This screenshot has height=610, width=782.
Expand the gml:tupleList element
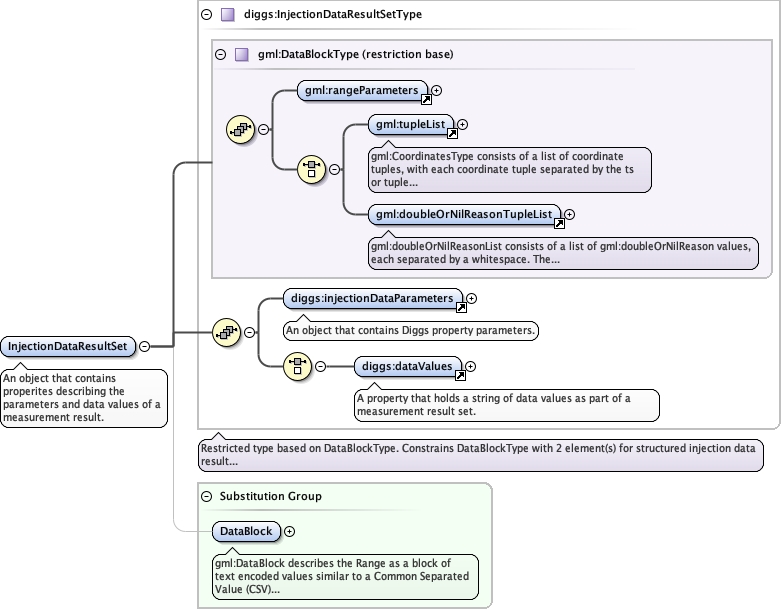[x=462, y=125]
